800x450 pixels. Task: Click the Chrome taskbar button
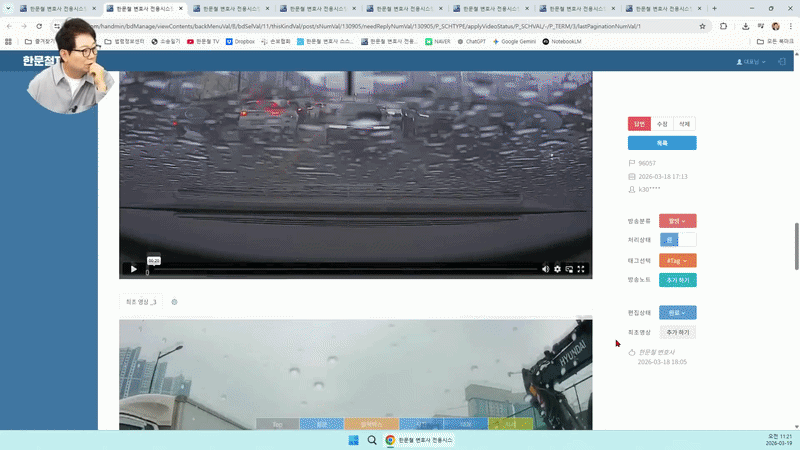coord(419,440)
